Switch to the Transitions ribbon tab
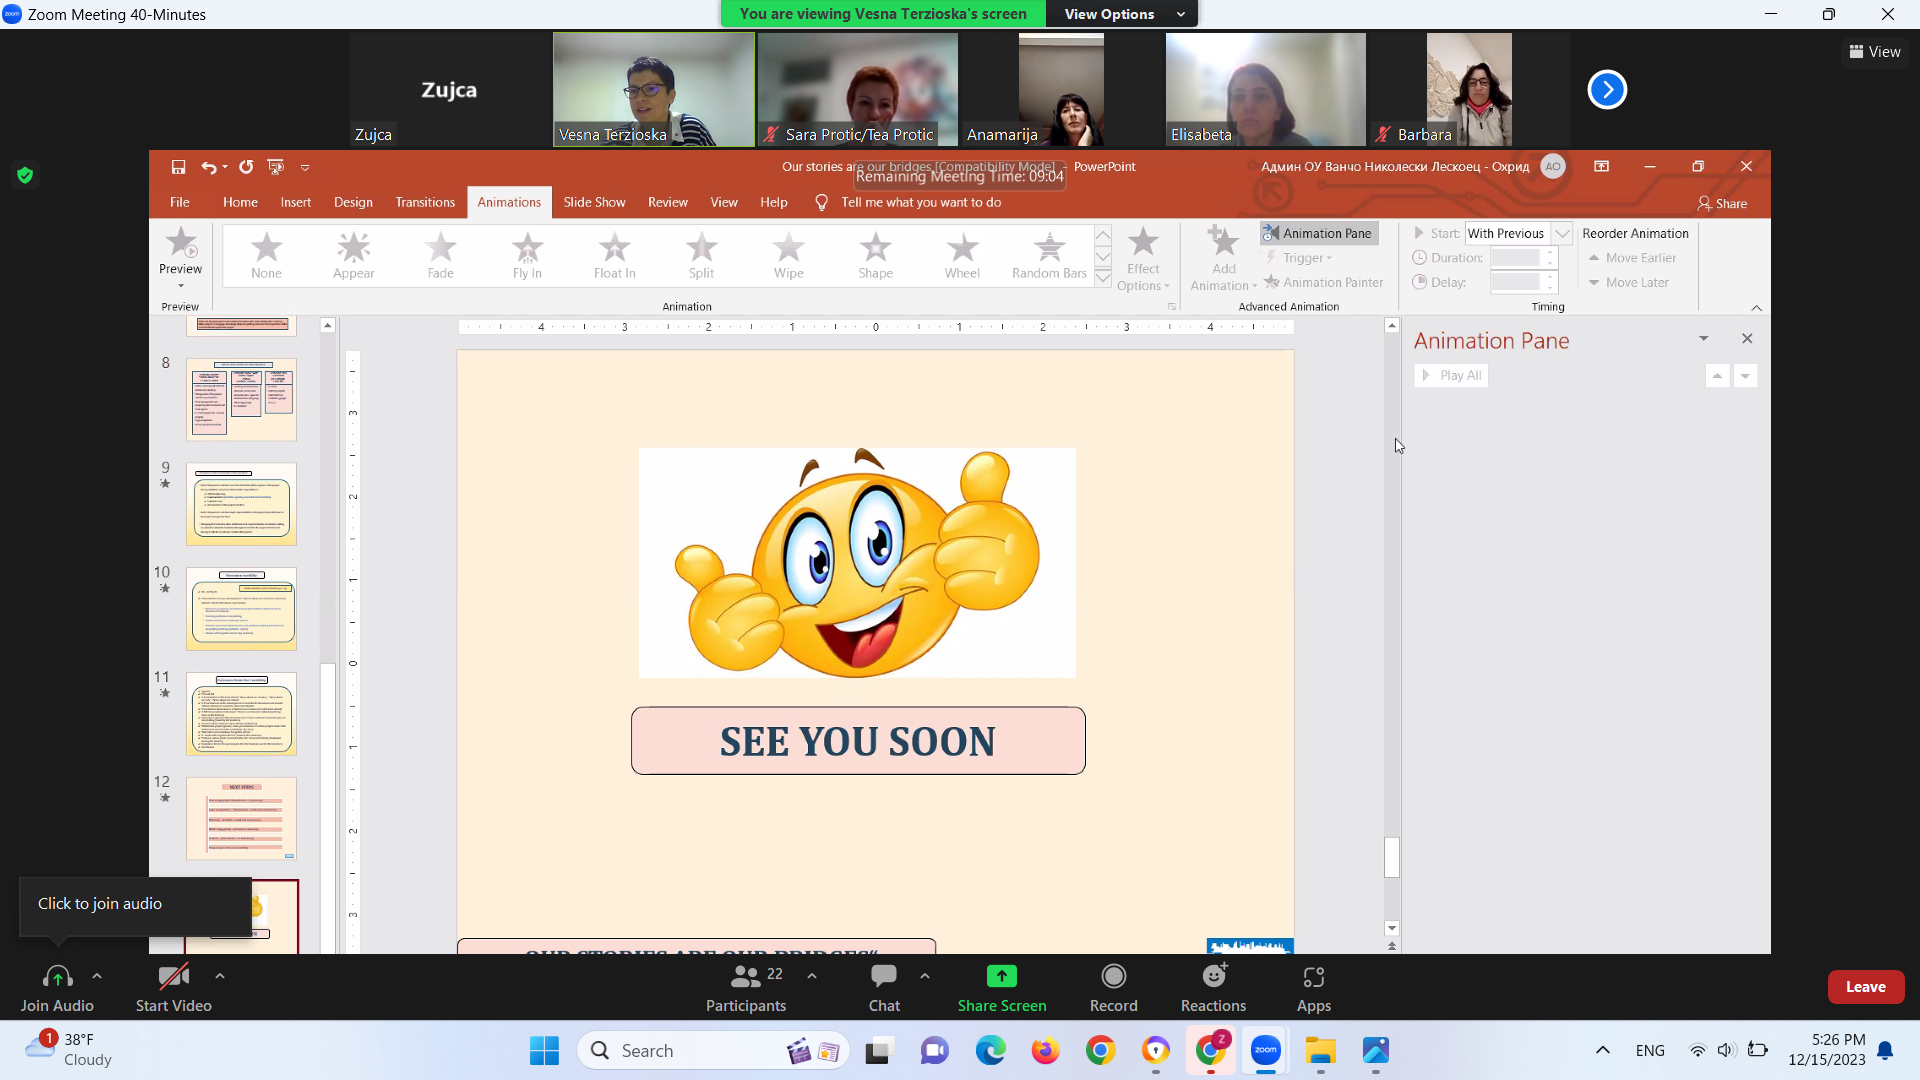 (x=424, y=202)
